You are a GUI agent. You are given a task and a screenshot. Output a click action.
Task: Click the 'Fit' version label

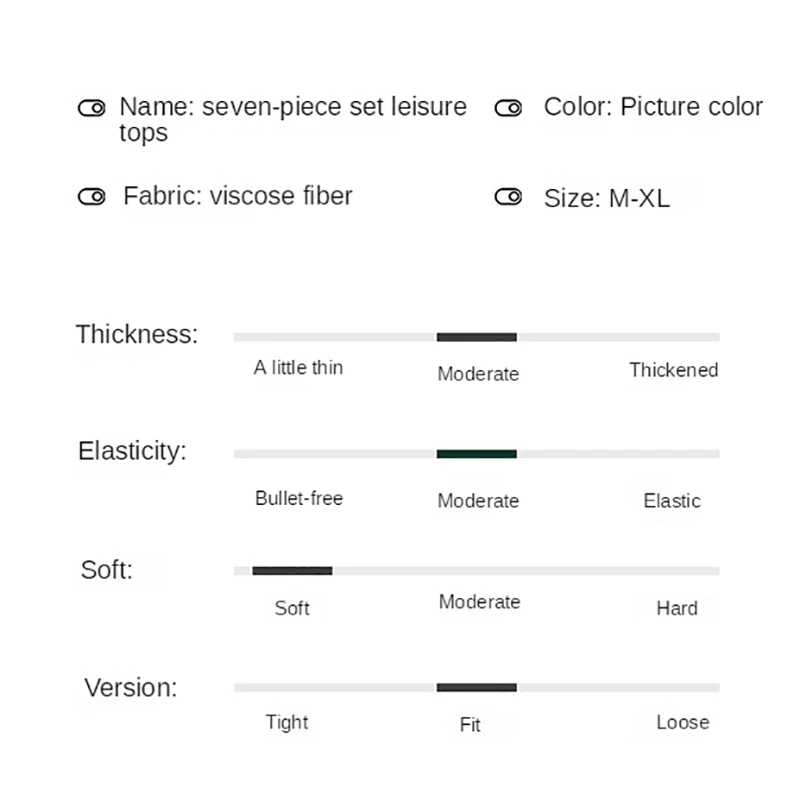[470, 725]
